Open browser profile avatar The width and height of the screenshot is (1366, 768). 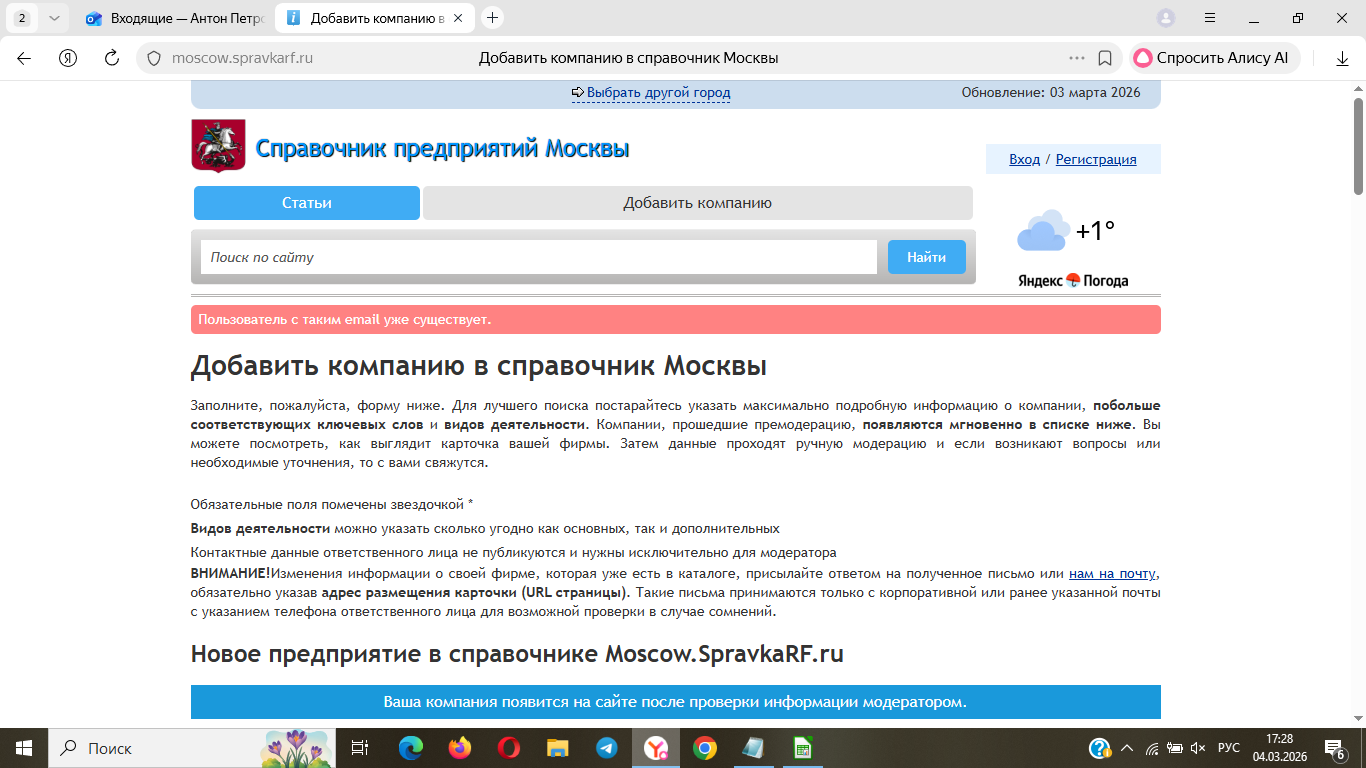tap(1166, 18)
